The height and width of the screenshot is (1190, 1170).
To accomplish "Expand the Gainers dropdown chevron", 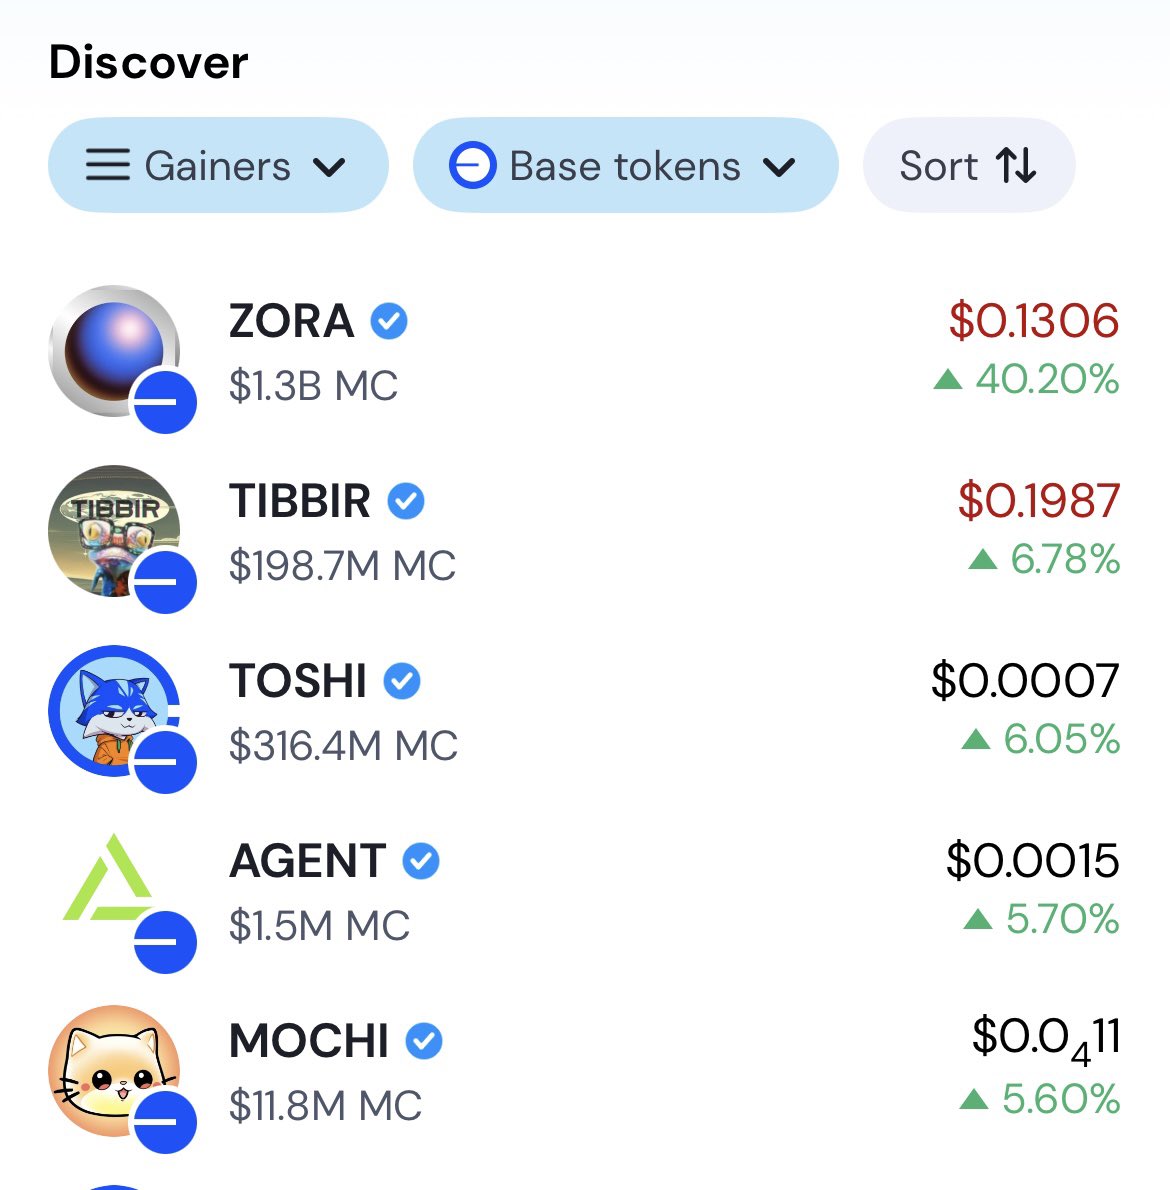I will pyautogui.click(x=329, y=166).
